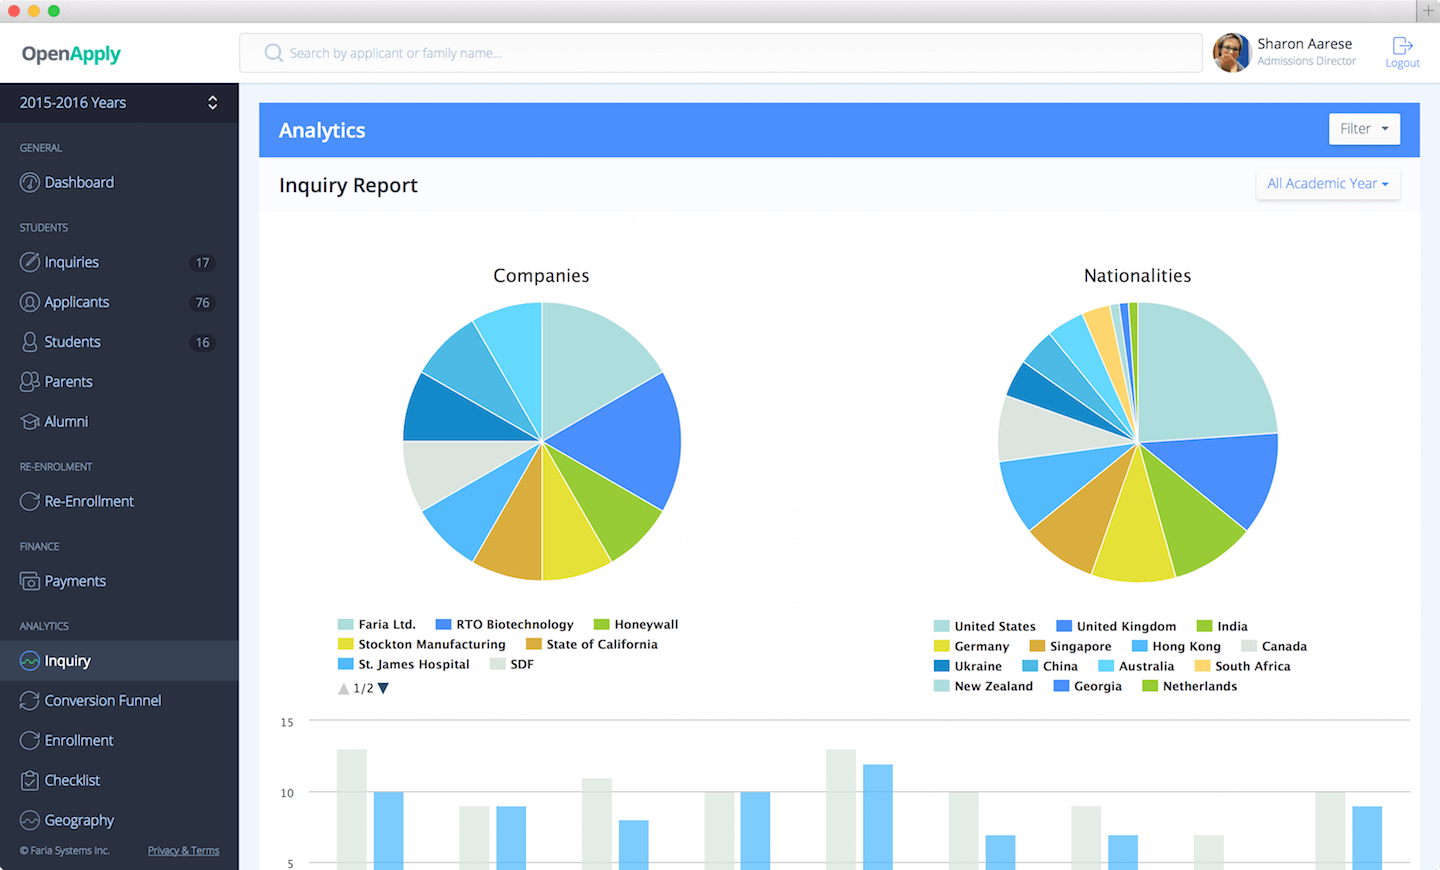Click the Conversion Funnel icon
Viewport: 1440px width, 870px height.
point(30,701)
